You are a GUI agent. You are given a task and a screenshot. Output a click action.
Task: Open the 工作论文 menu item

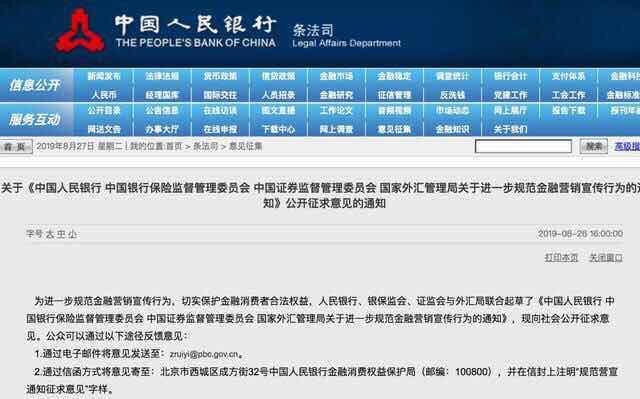[x=336, y=111]
